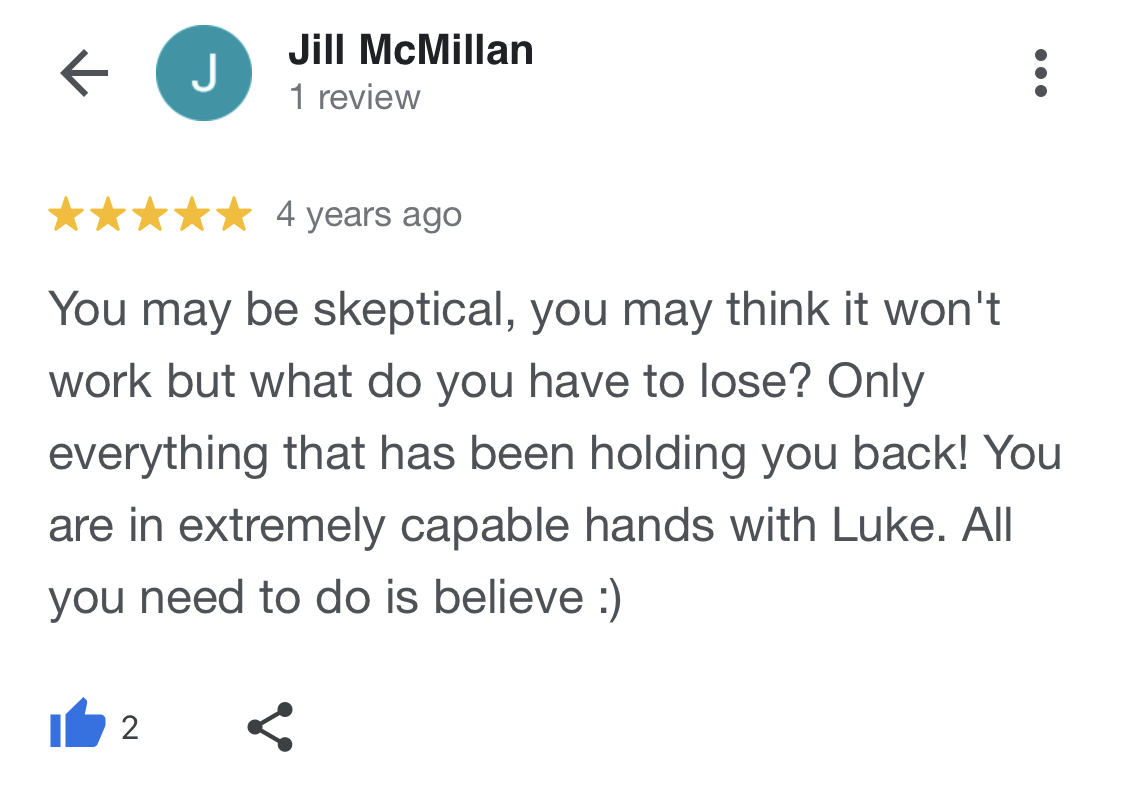Share this review via share icon
This screenshot has width=1125, height=798.
tap(270, 727)
